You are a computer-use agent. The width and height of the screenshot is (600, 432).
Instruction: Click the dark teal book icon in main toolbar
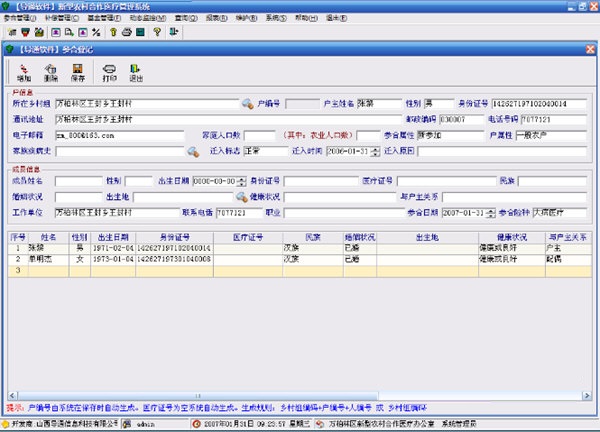(140, 33)
